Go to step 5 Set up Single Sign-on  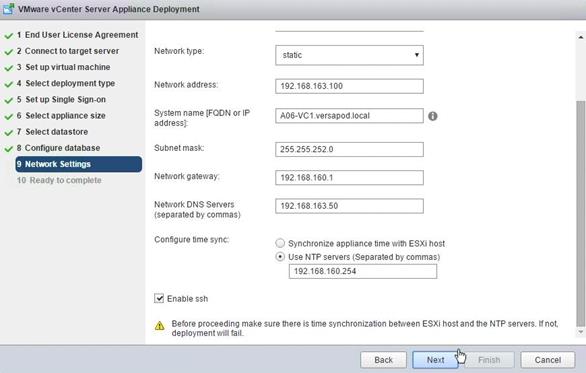[x=61, y=99]
